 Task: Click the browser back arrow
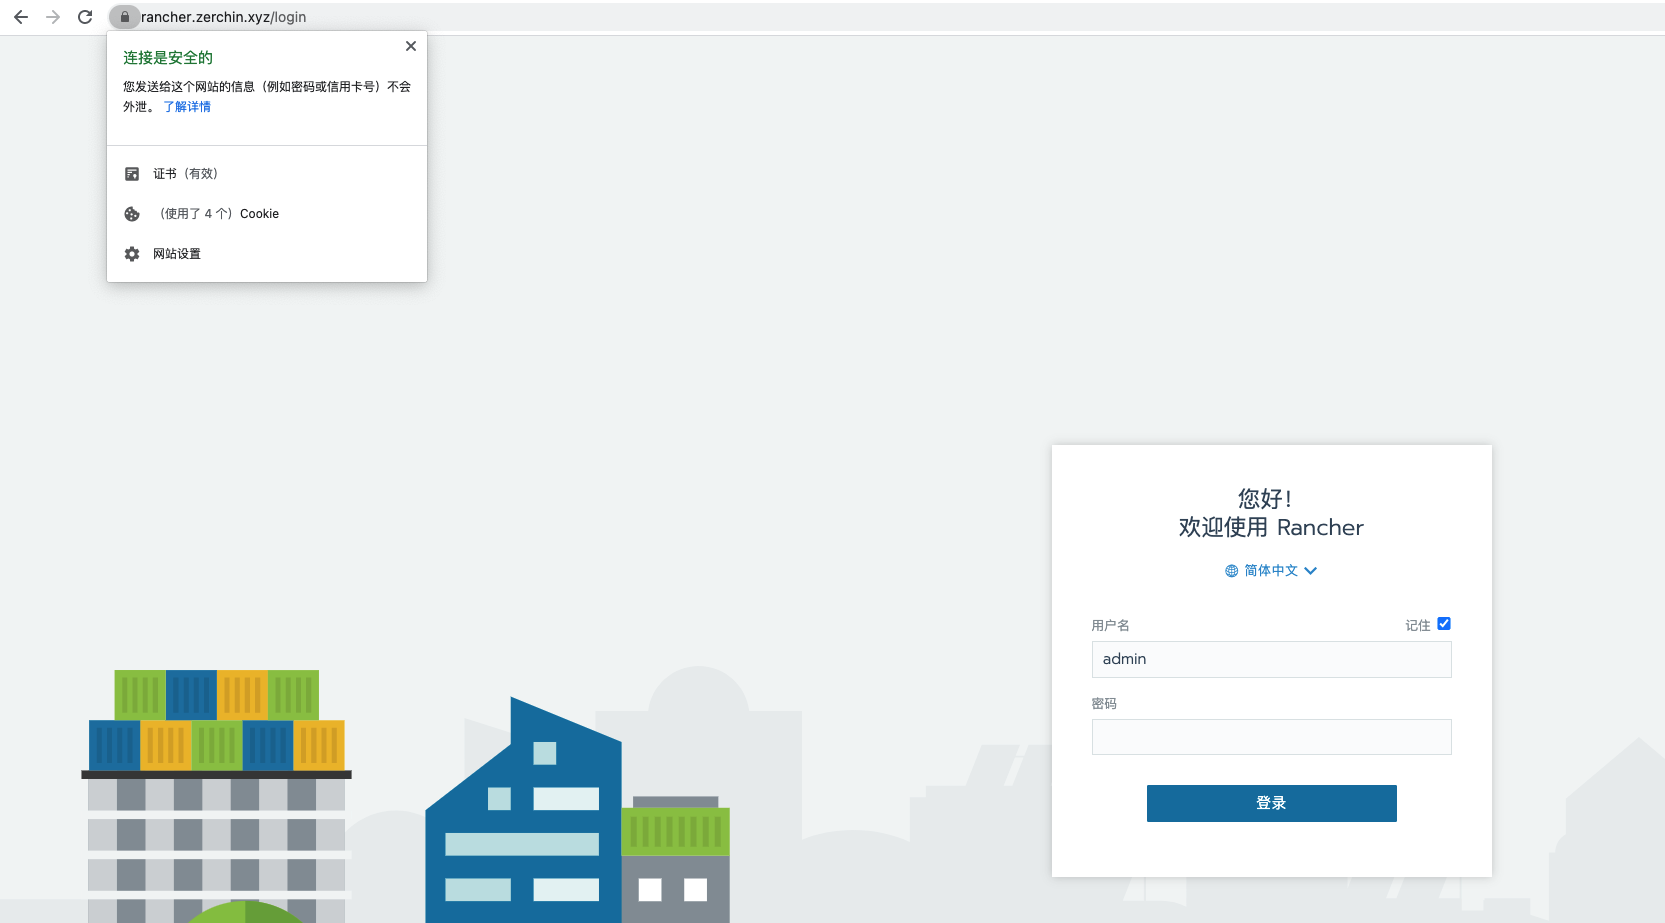click(x=21, y=17)
